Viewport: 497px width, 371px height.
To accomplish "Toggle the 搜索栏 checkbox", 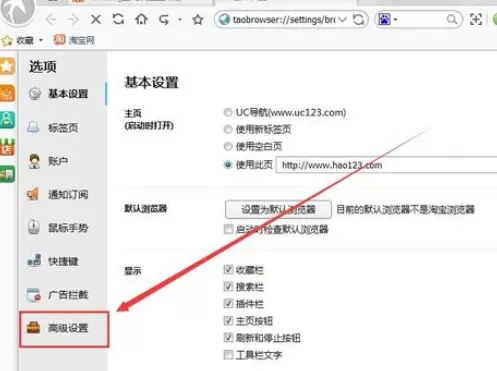I will coord(228,287).
